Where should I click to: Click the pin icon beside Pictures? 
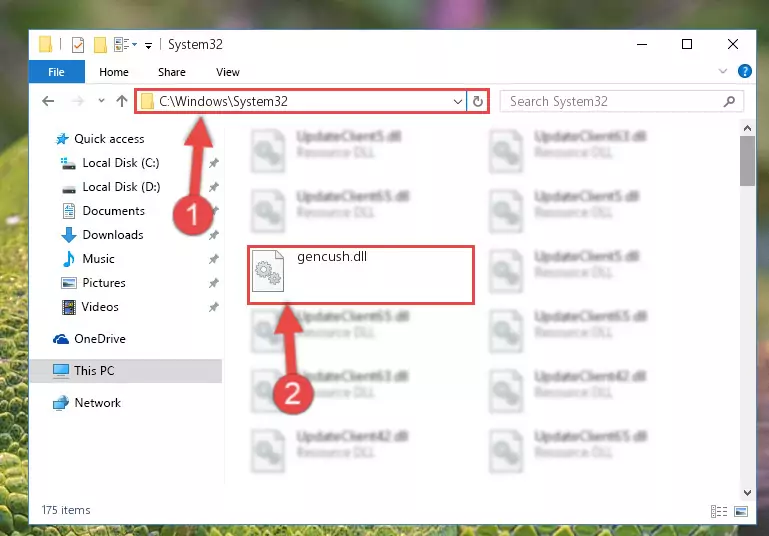click(214, 283)
